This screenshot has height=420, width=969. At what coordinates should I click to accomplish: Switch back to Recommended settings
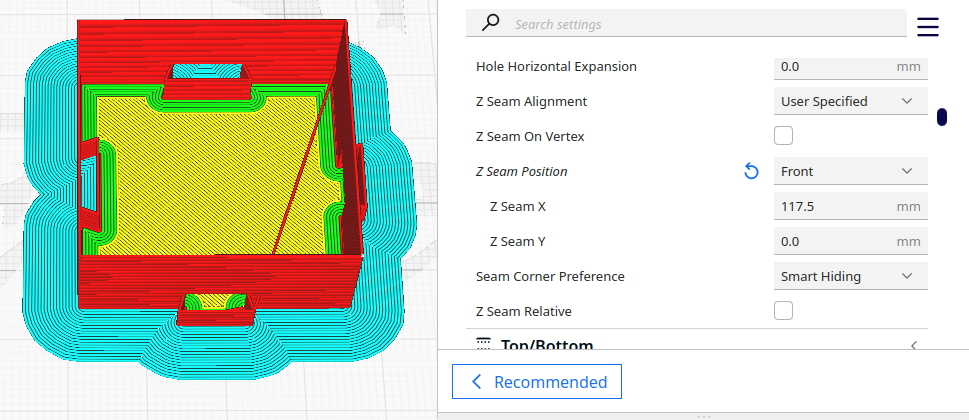coord(536,382)
